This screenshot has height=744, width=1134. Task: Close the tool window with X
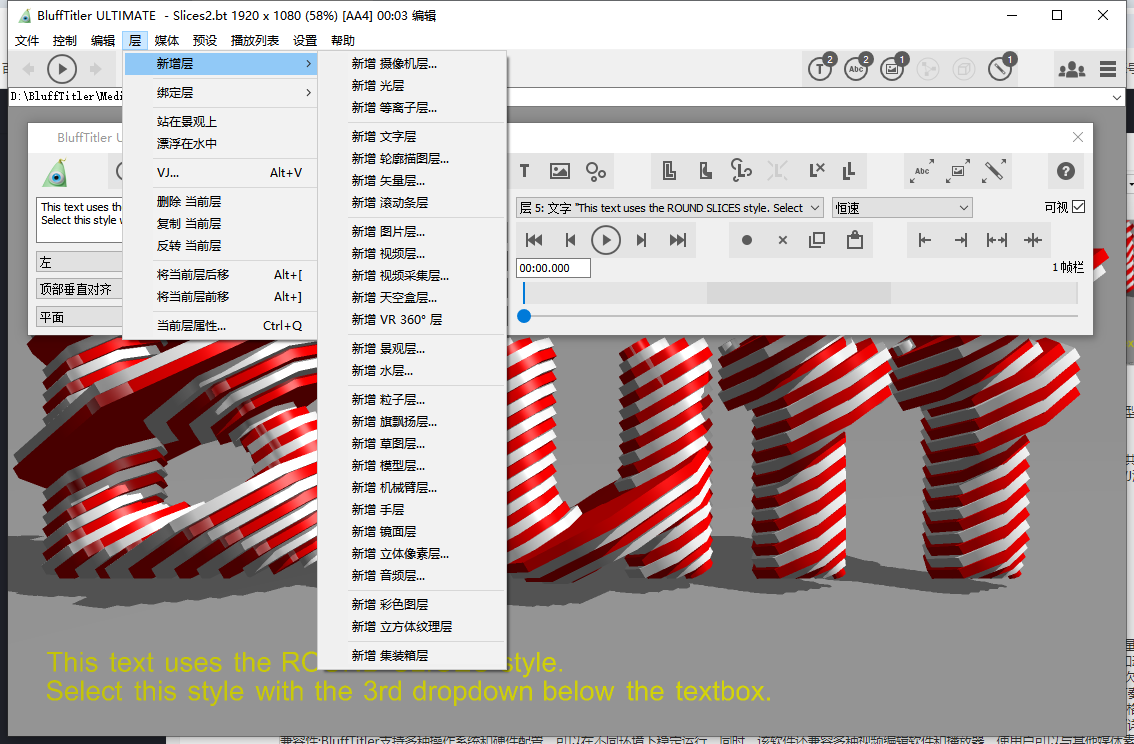(1078, 137)
